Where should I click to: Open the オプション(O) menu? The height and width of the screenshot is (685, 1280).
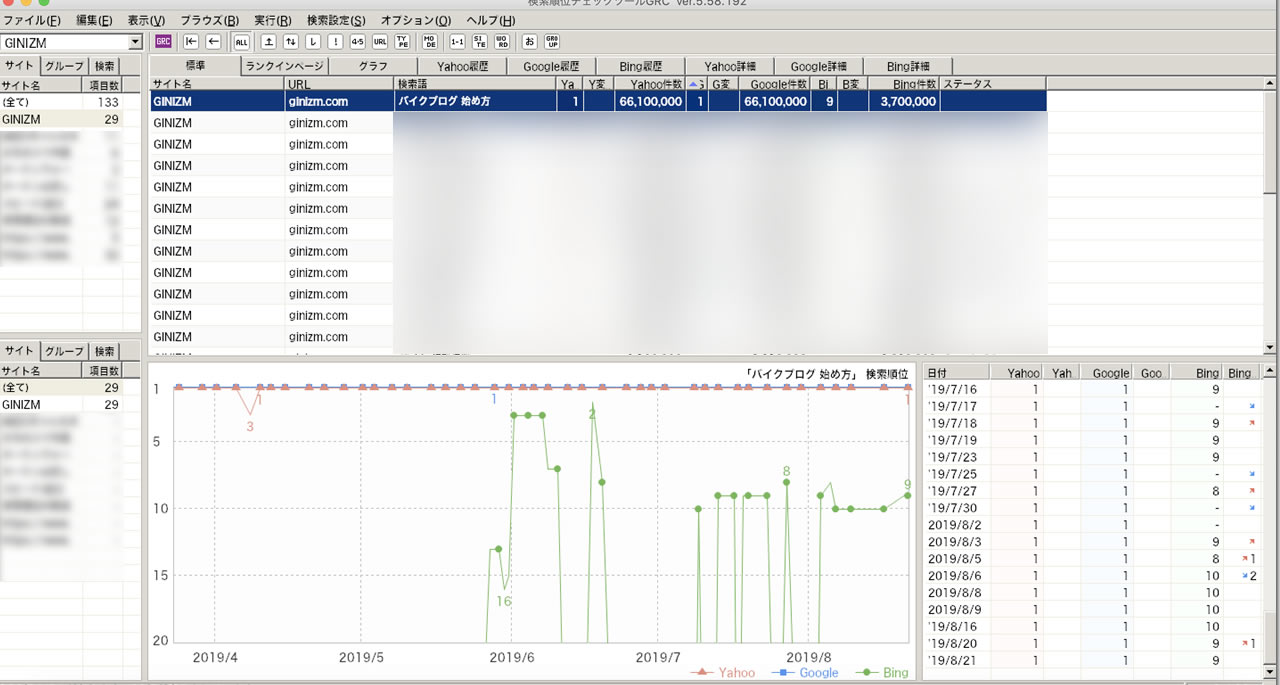click(416, 20)
